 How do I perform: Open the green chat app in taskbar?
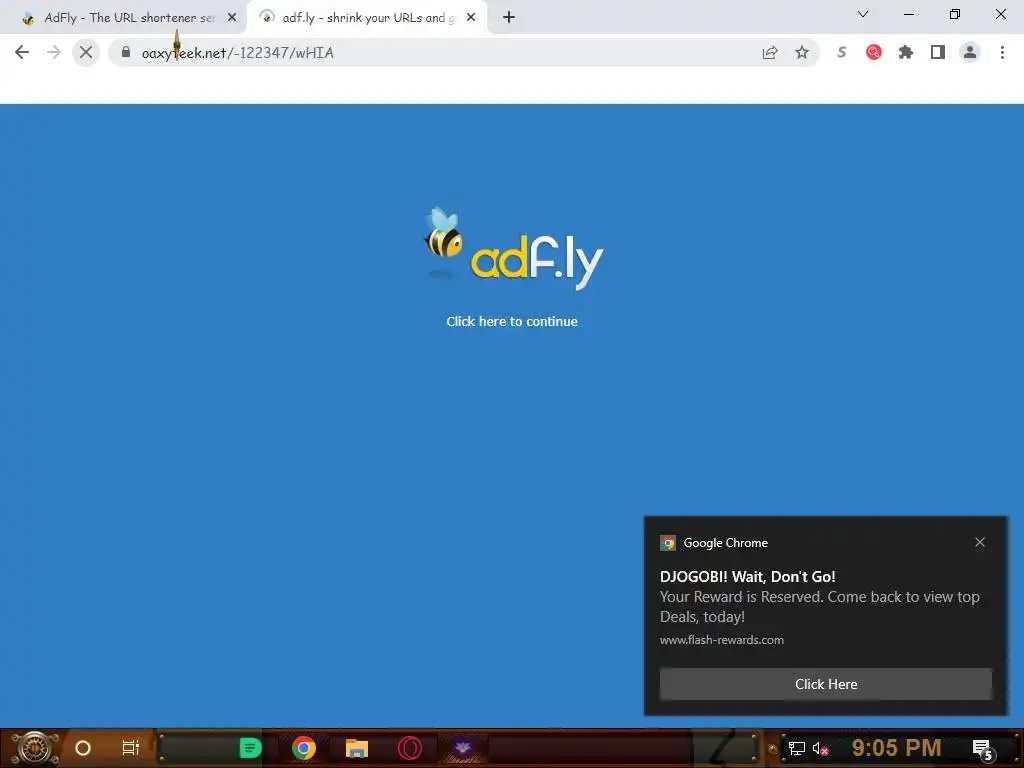pos(250,748)
